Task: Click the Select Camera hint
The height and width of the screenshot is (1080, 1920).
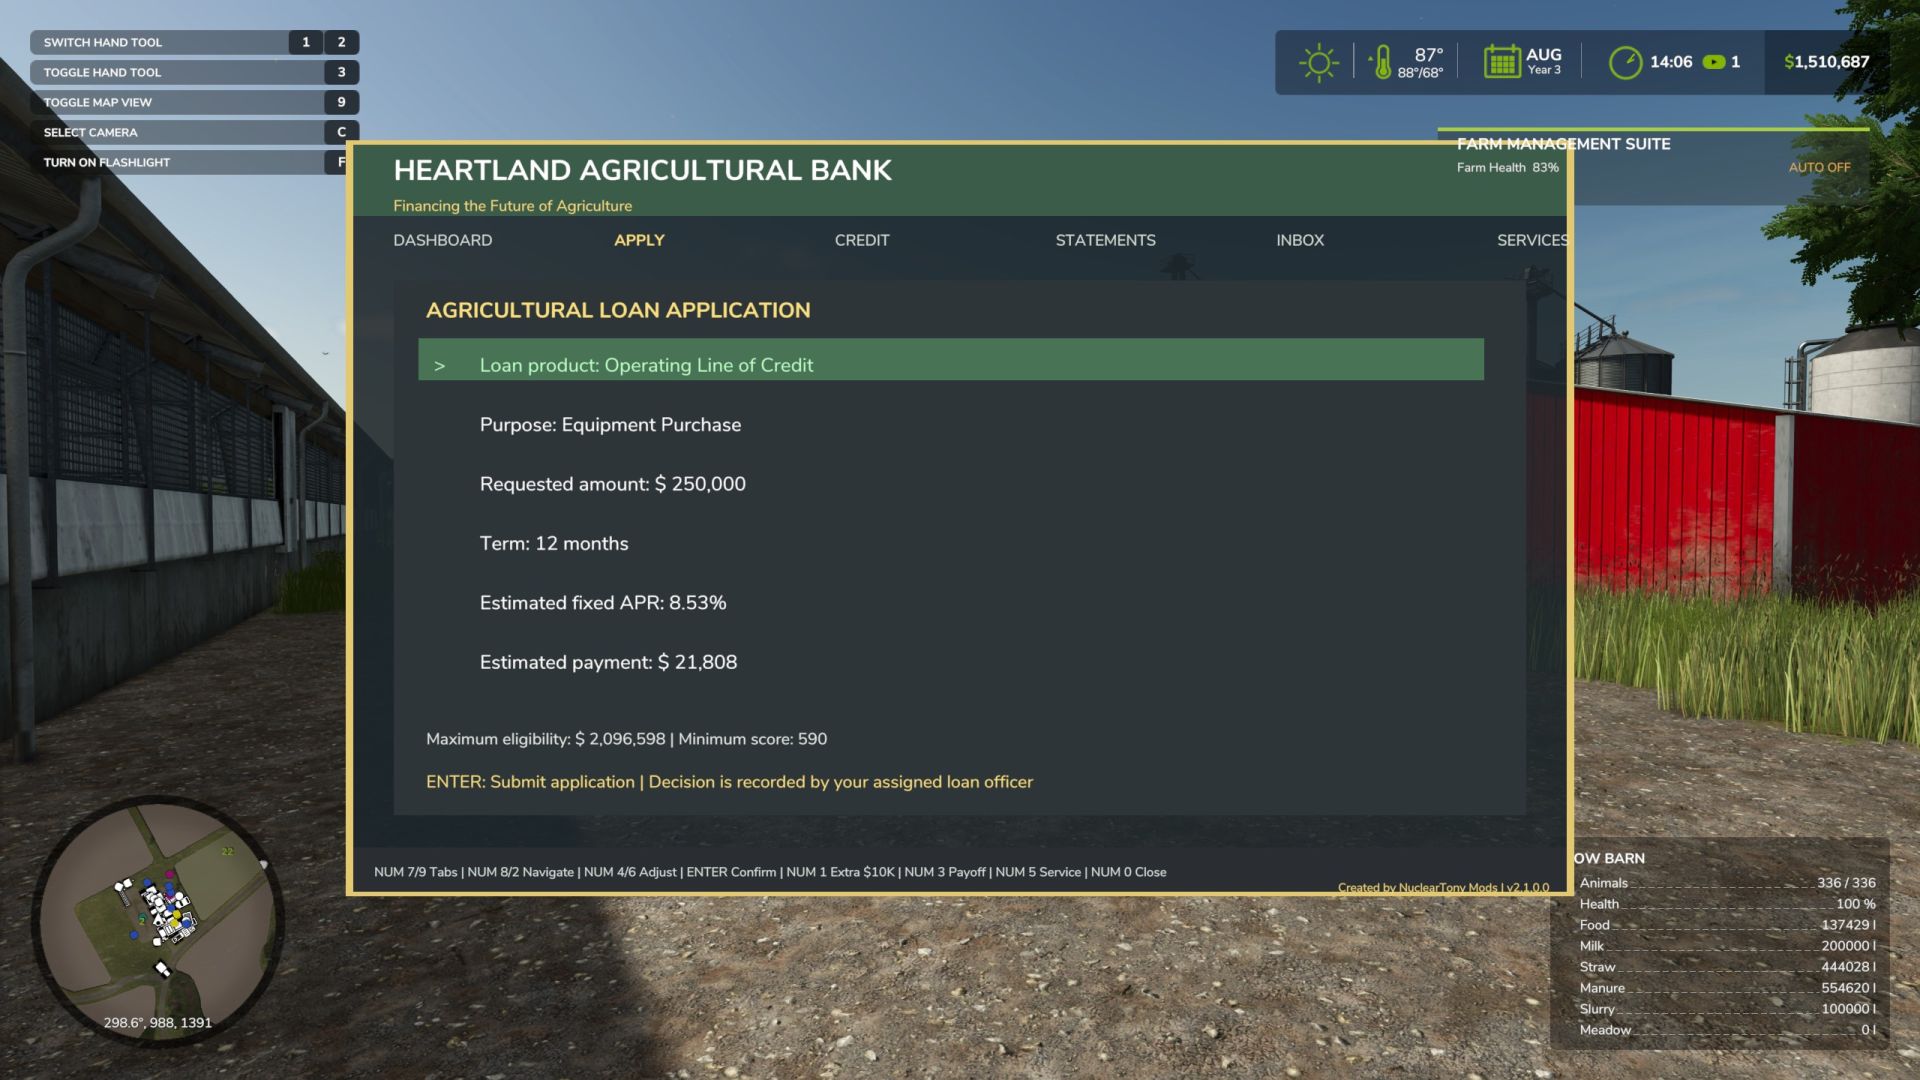Action: click(x=90, y=132)
